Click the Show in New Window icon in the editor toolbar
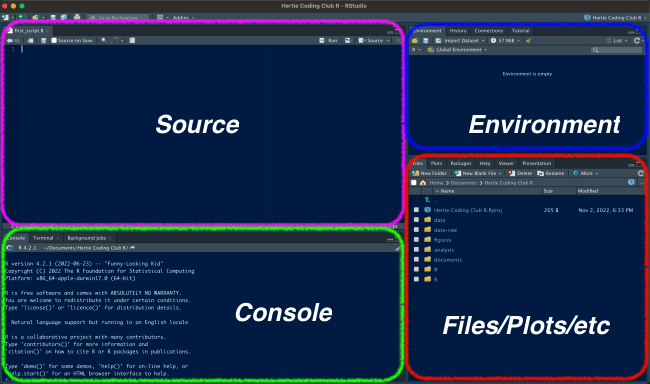The image size is (650, 384). click(30, 41)
